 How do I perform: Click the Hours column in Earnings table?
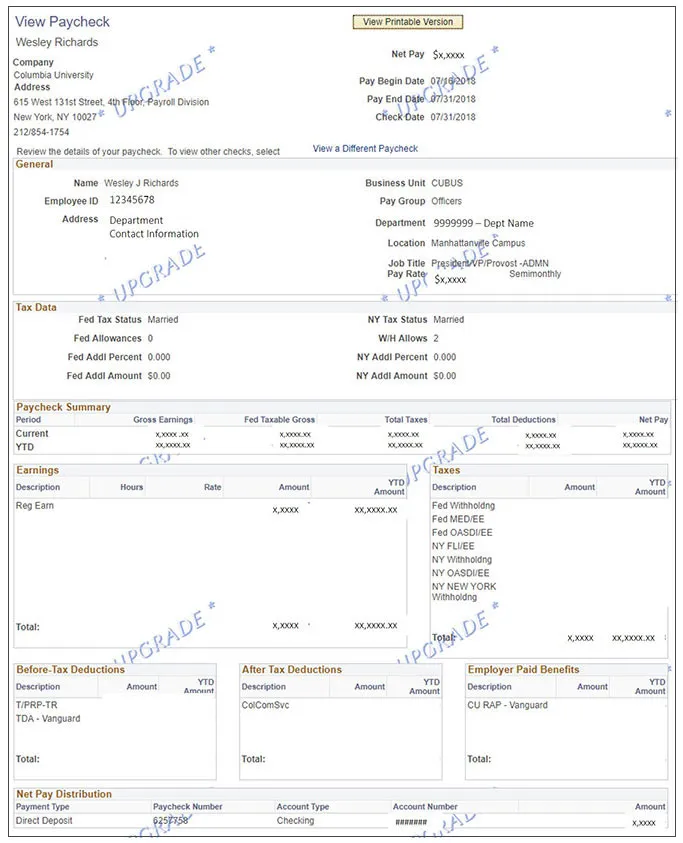131,487
